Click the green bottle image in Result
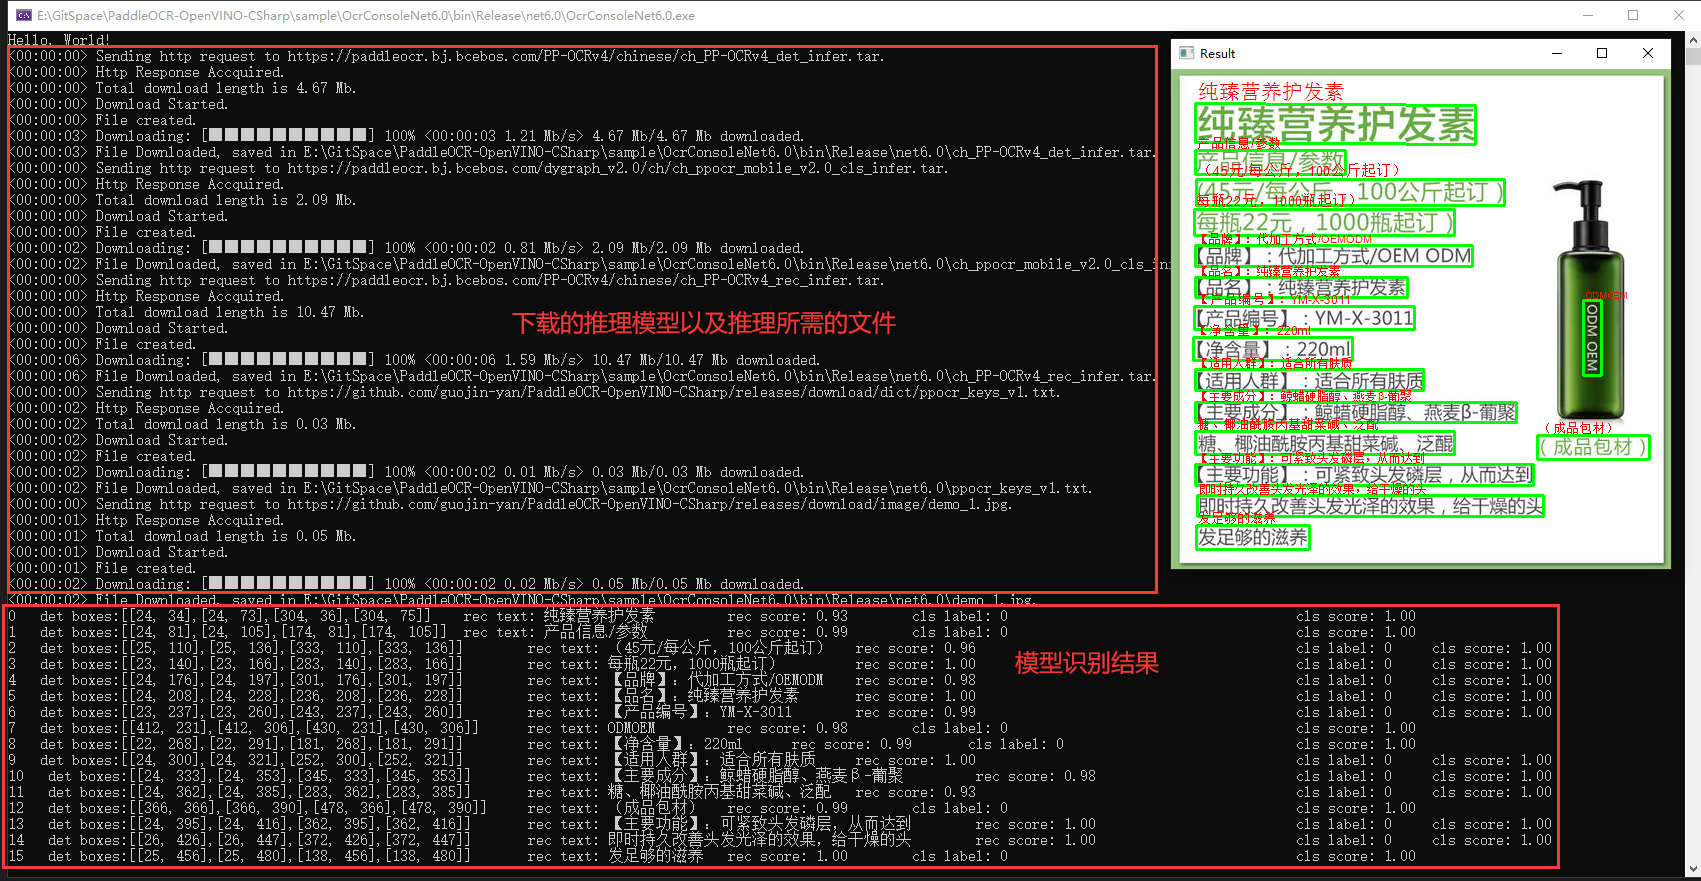The height and width of the screenshot is (881, 1701). coord(1590,300)
